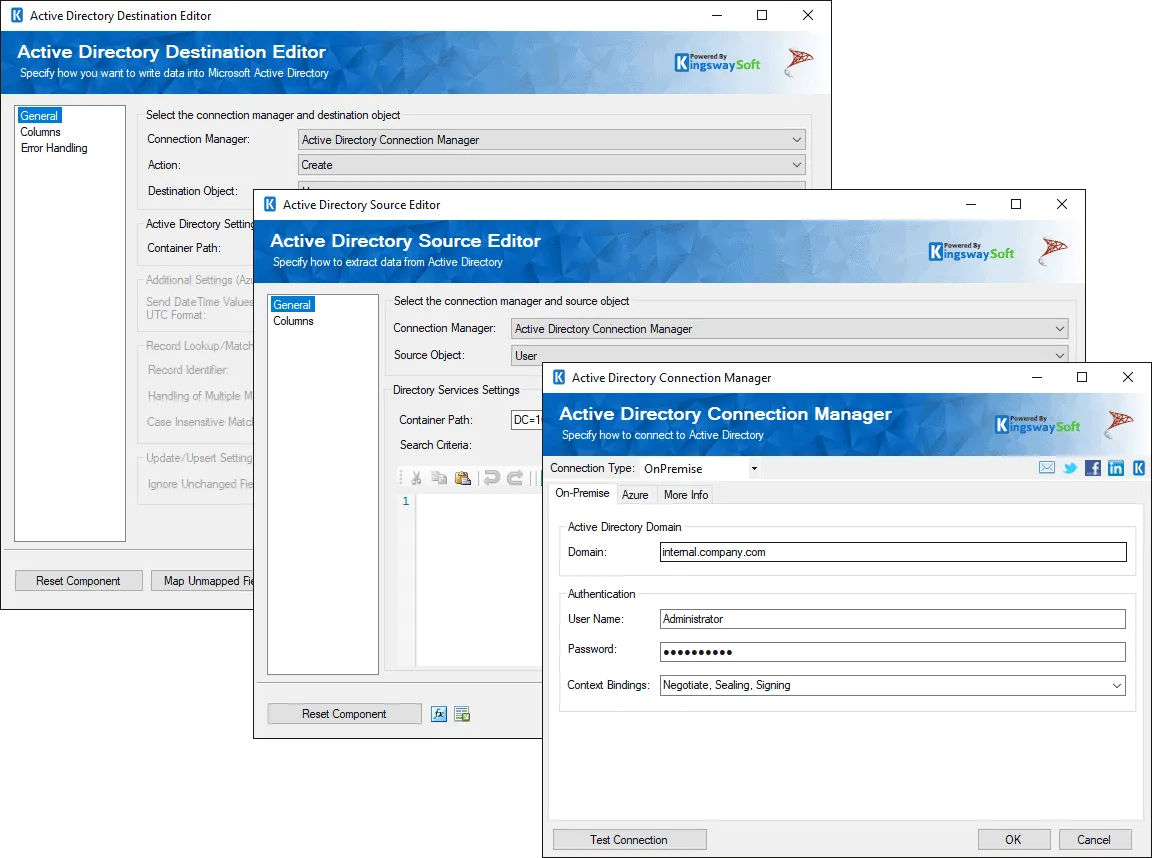Click the Undo arrow in Search Criteria toolbar
This screenshot has width=1152, height=858.
coord(491,478)
